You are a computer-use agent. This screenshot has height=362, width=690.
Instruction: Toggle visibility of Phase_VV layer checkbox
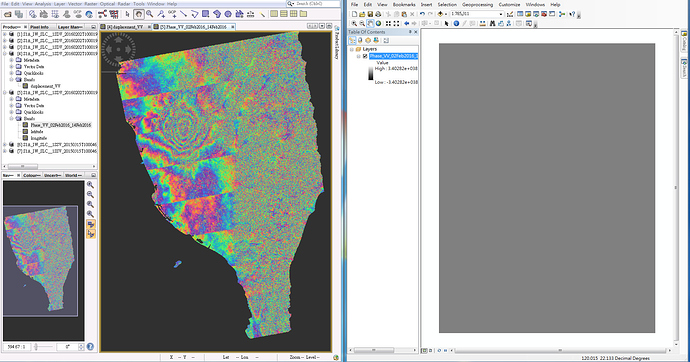(x=365, y=56)
